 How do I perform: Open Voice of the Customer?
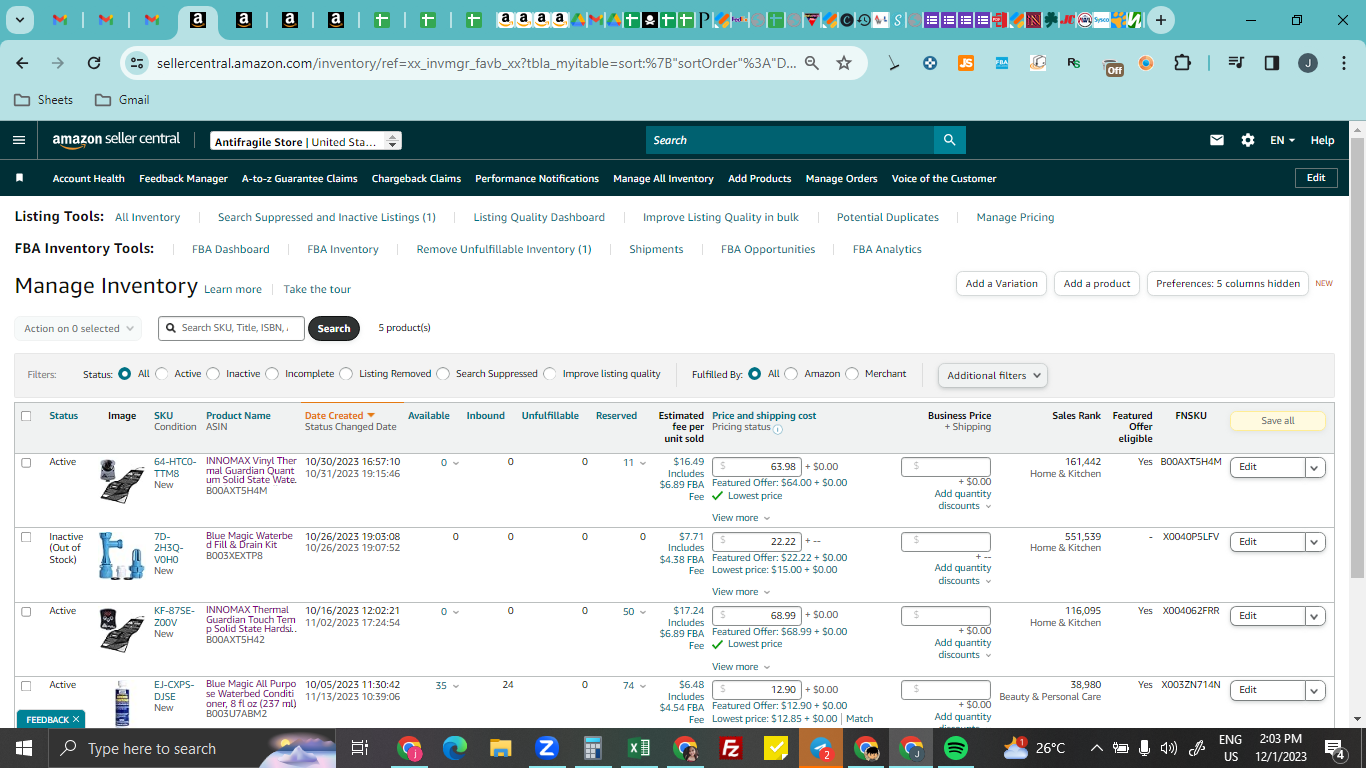click(944, 178)
